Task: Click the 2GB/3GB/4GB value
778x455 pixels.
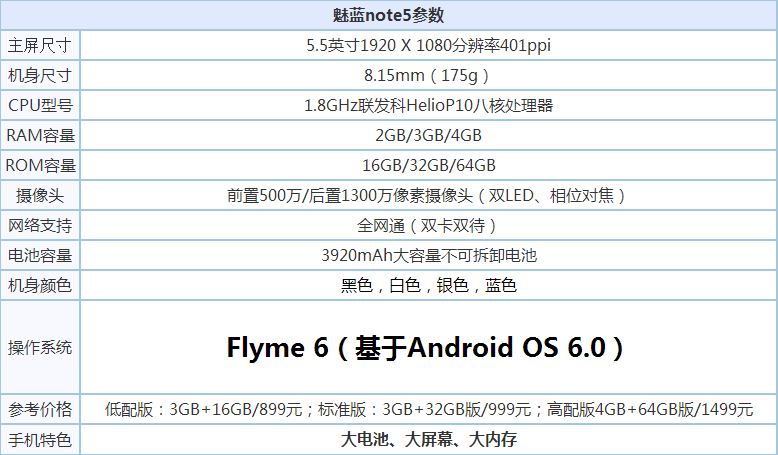Action: tap(429, 135)
